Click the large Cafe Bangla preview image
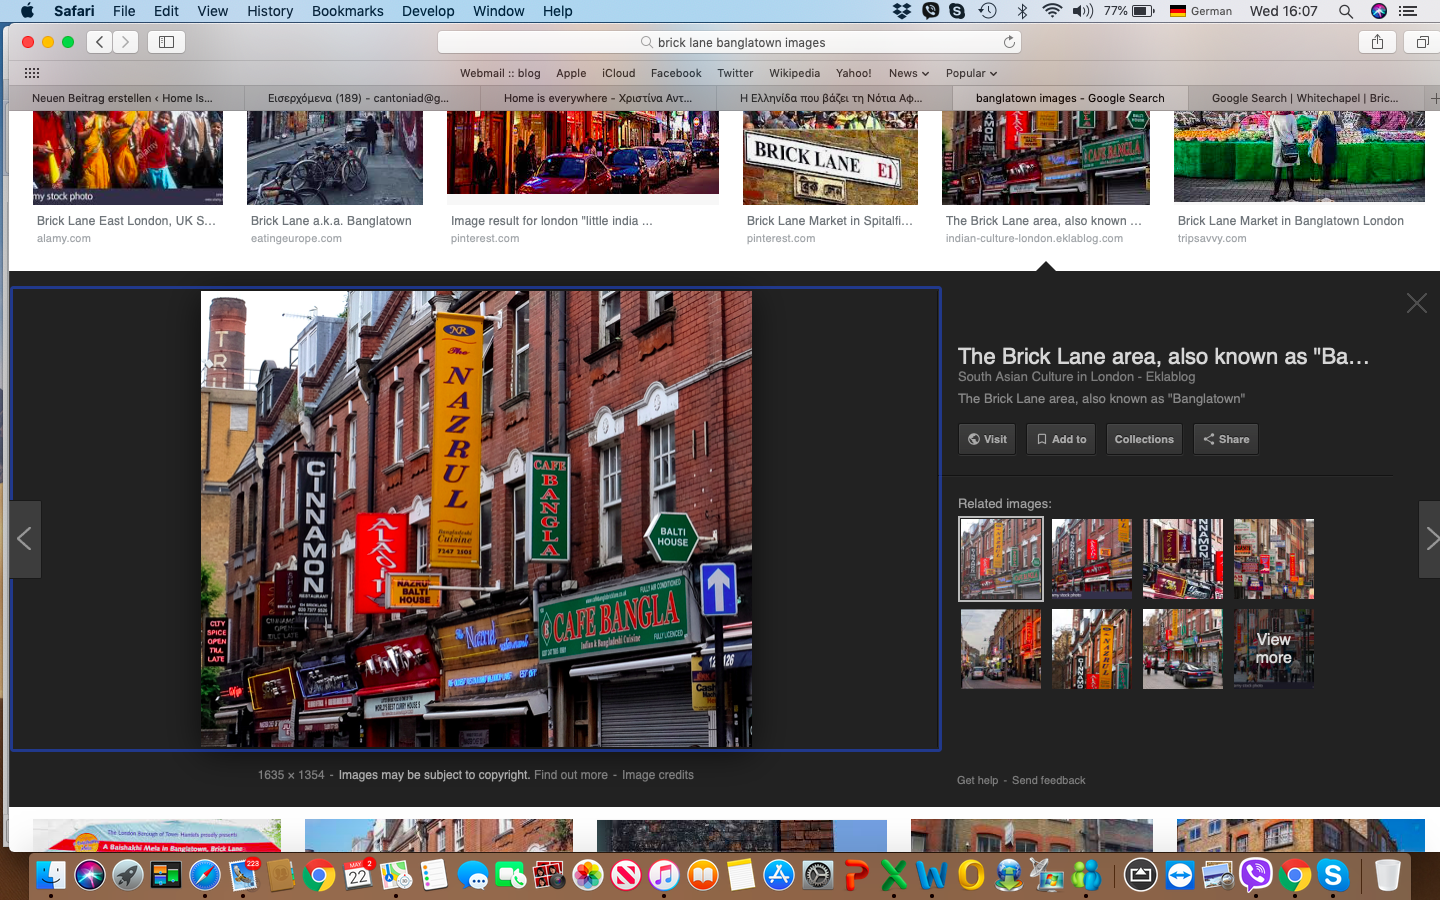The height and width of the screenshot is (900, 1440). point(476,519)
